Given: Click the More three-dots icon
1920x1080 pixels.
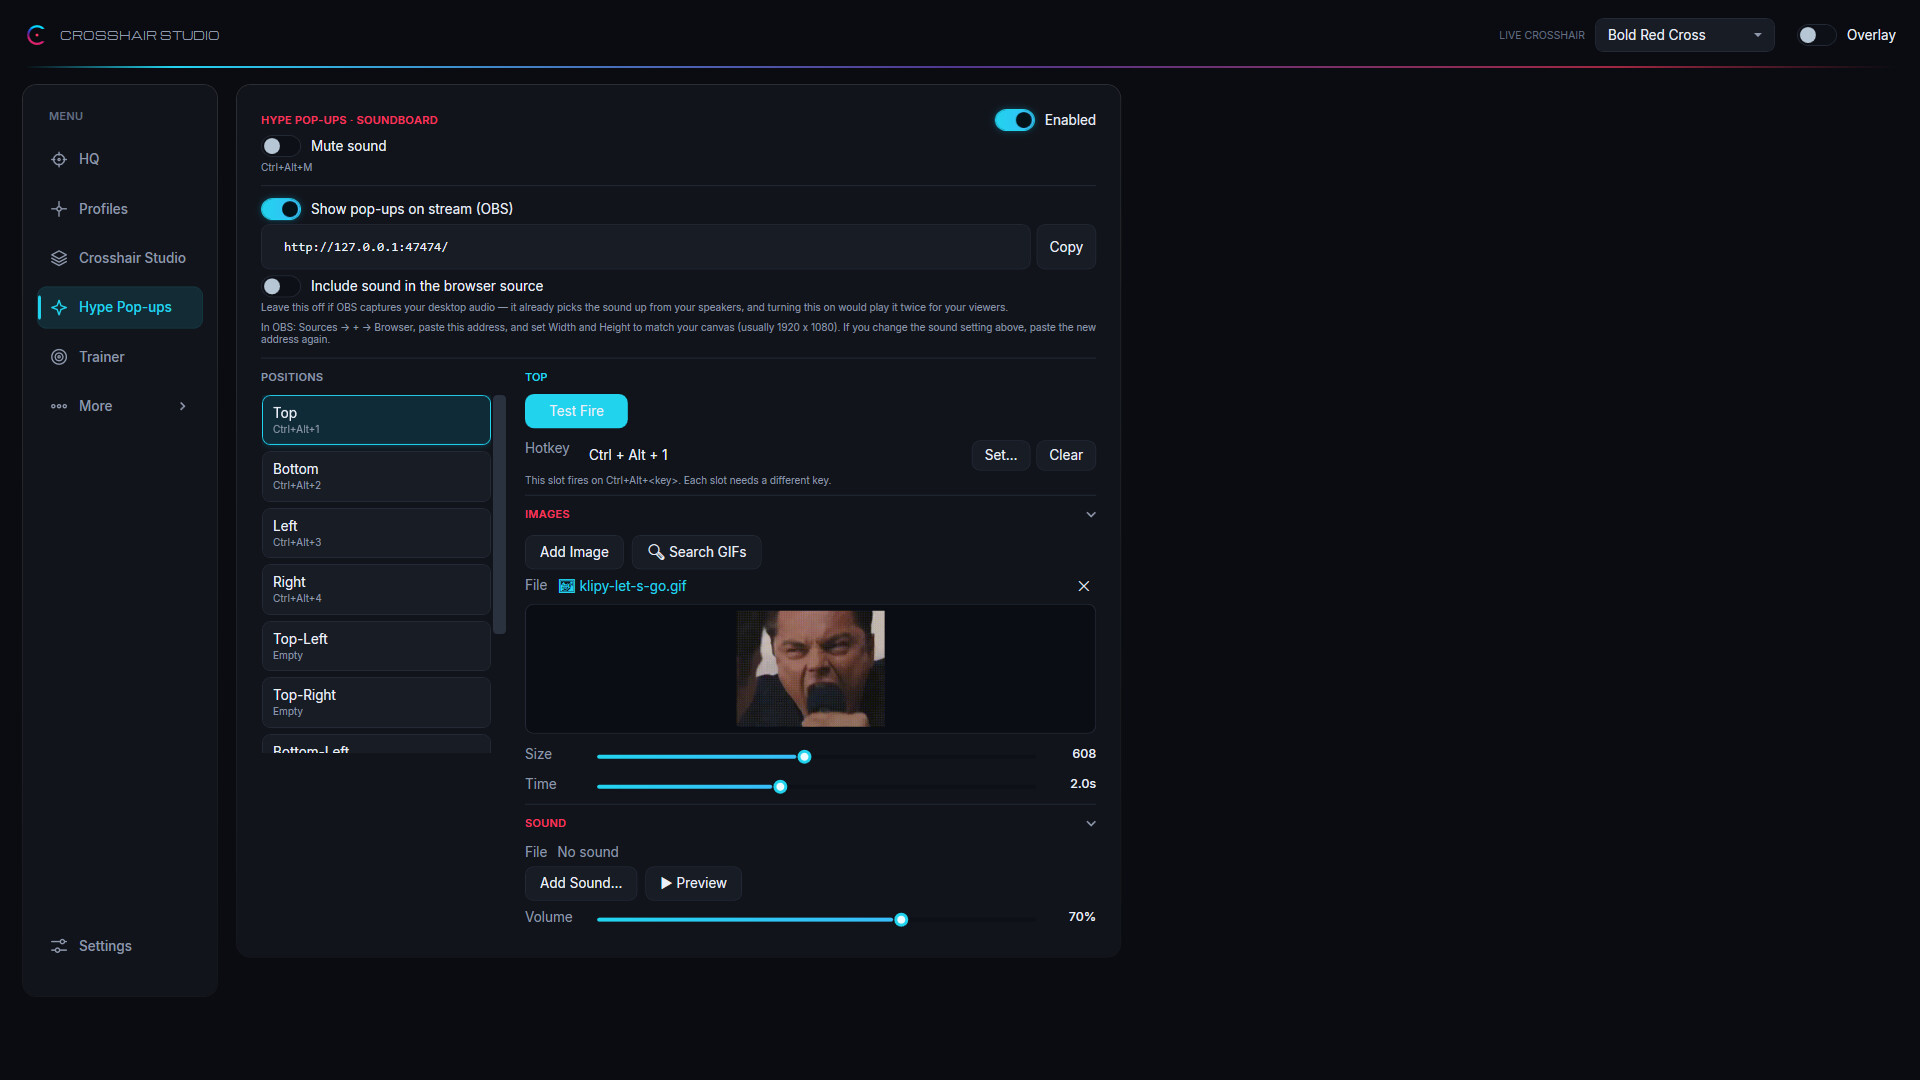Looking at the screenshot, I should pos(59,406).
